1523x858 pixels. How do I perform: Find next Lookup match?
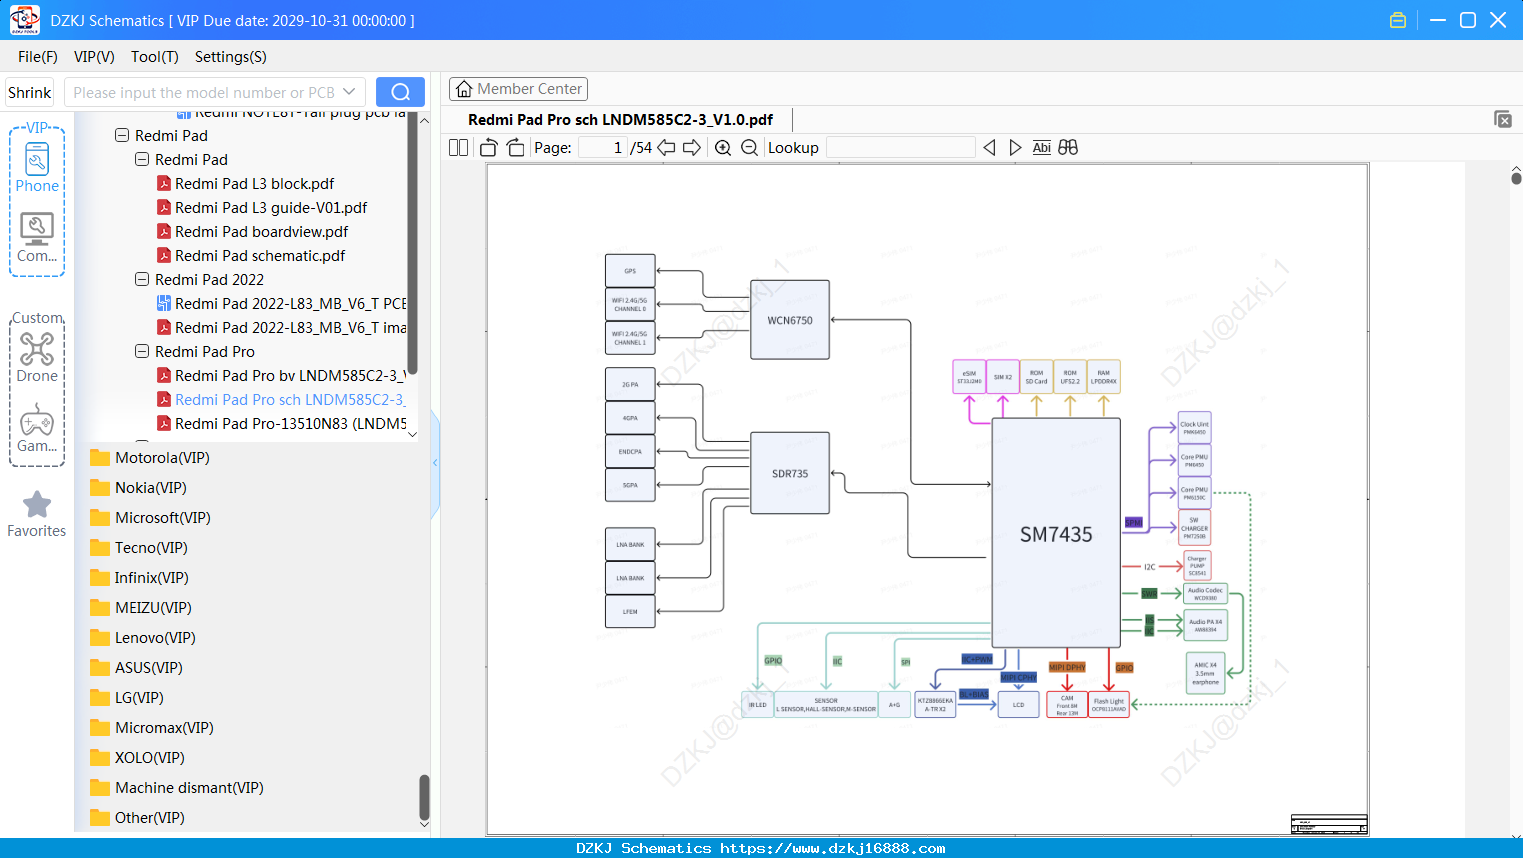(x=1015, y=148)
